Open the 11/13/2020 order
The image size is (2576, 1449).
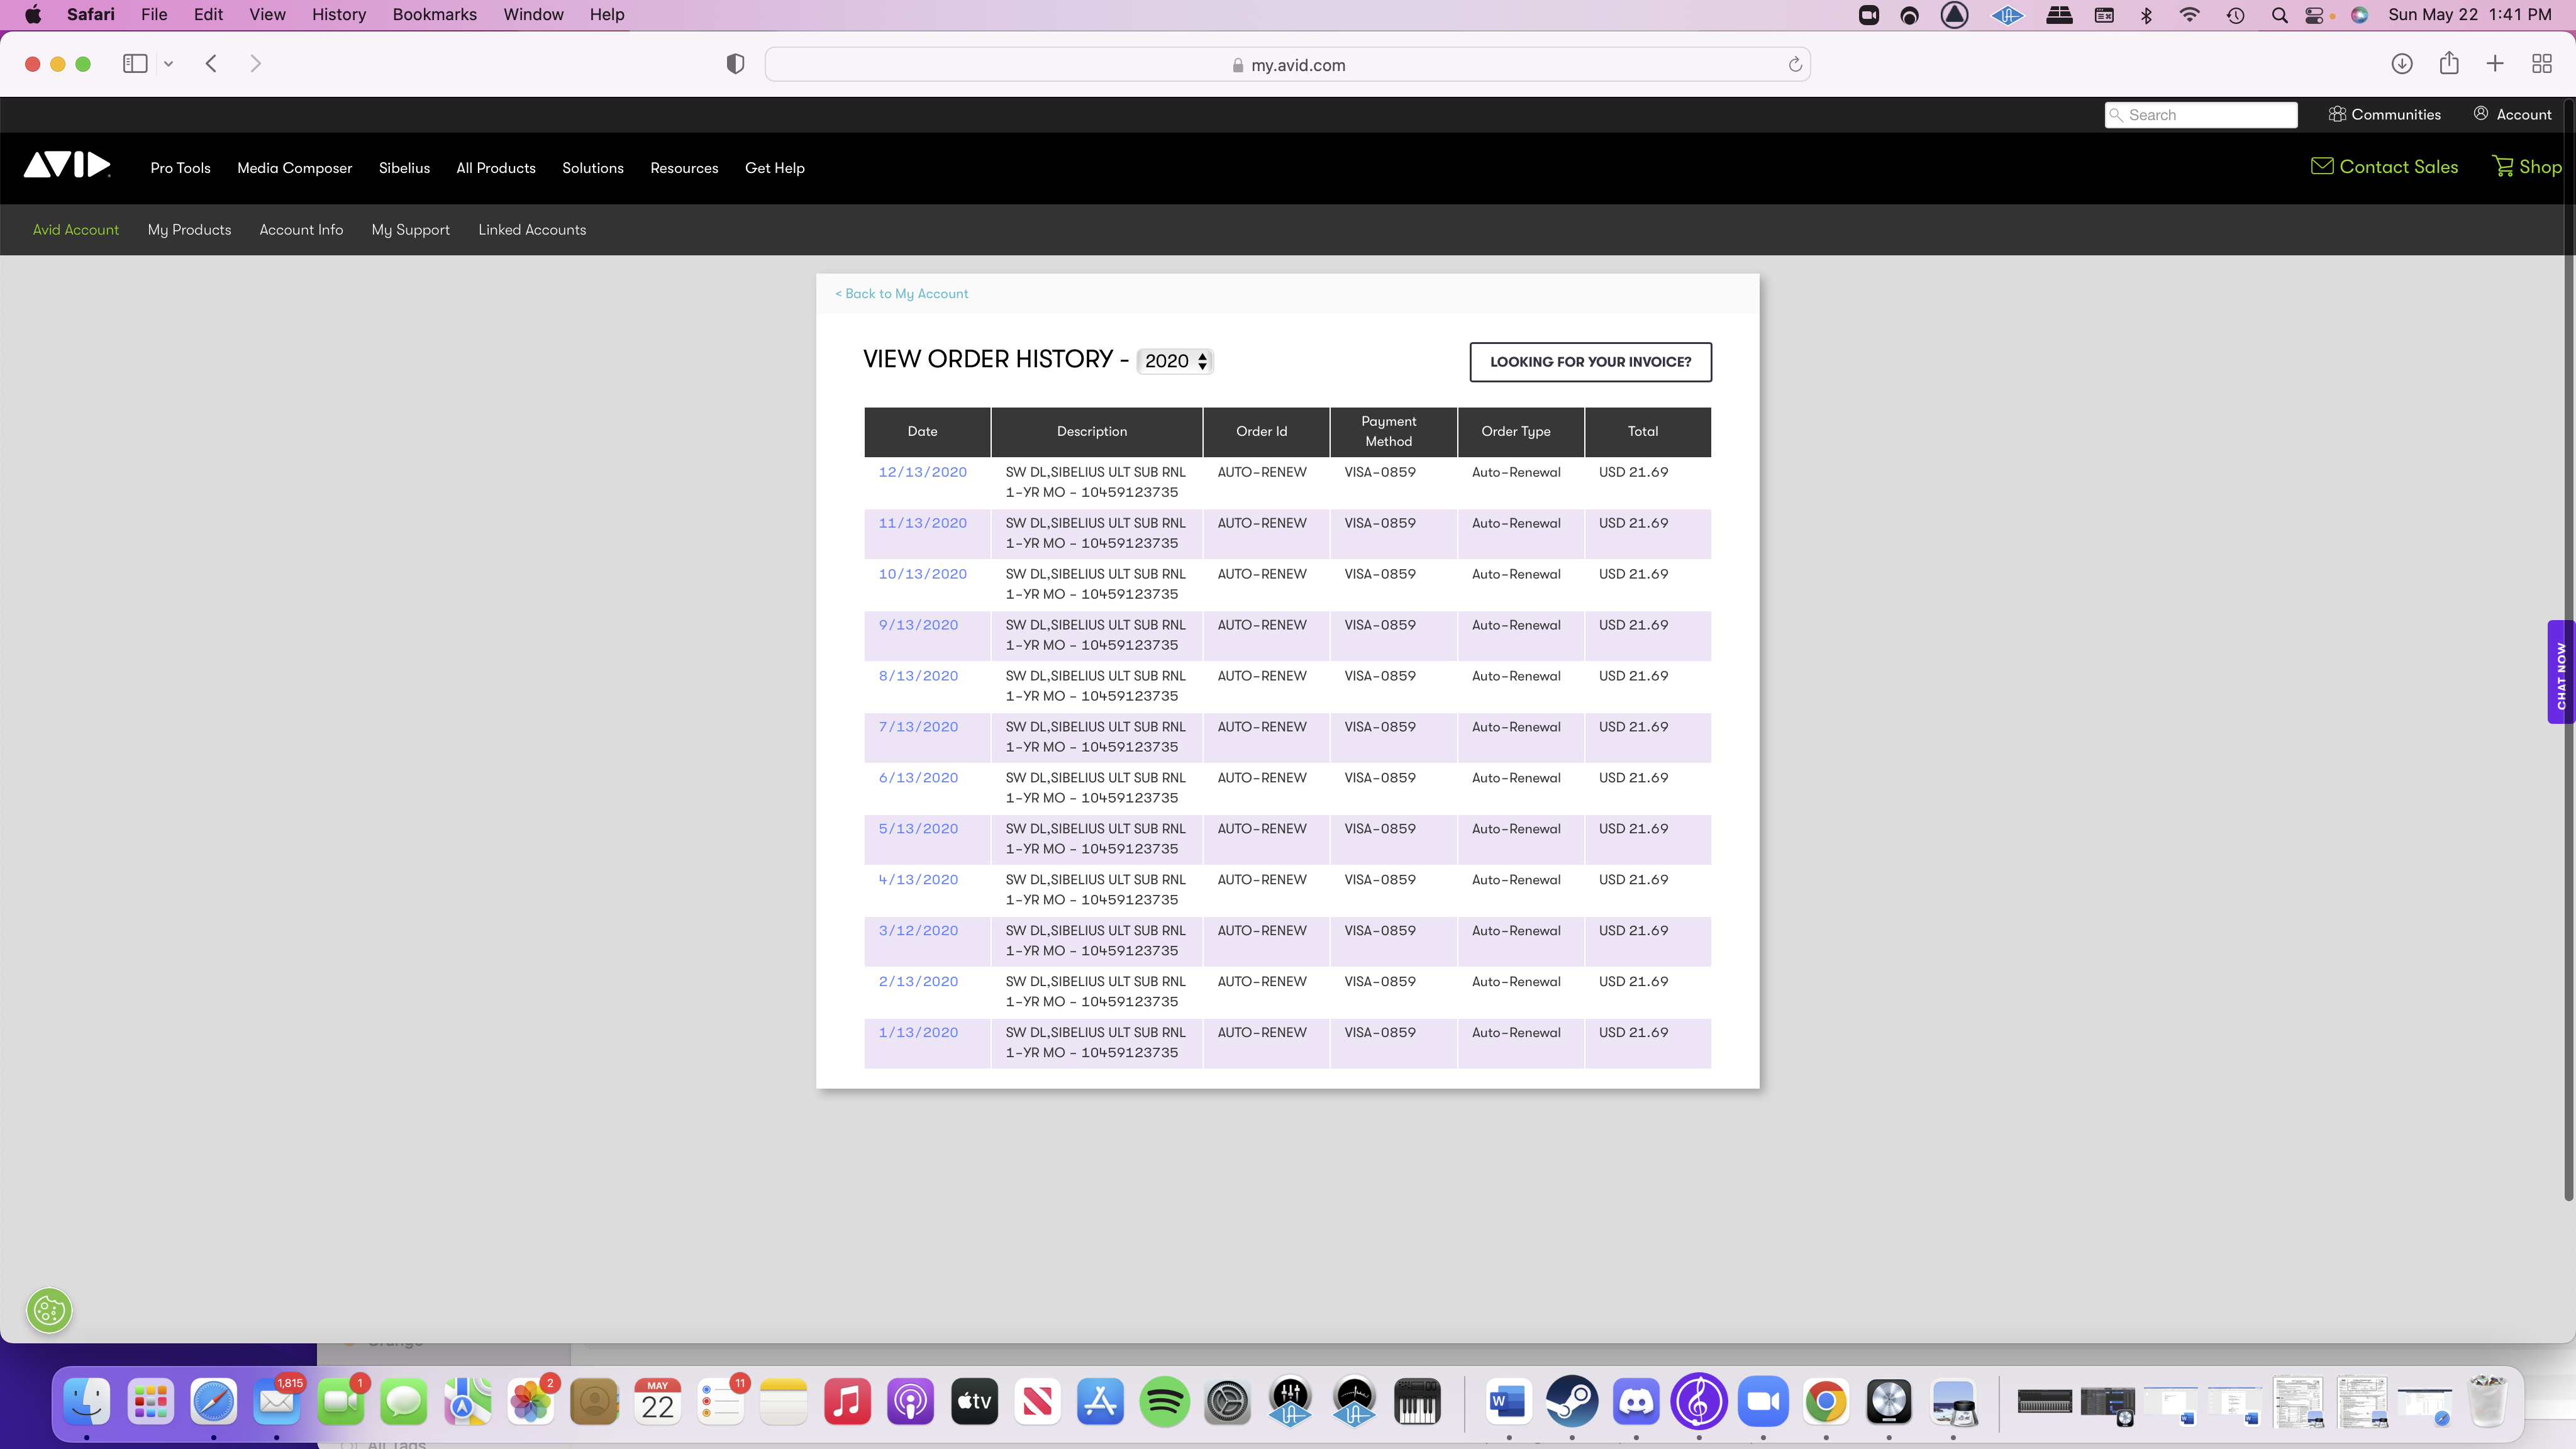tap(922, 523)
